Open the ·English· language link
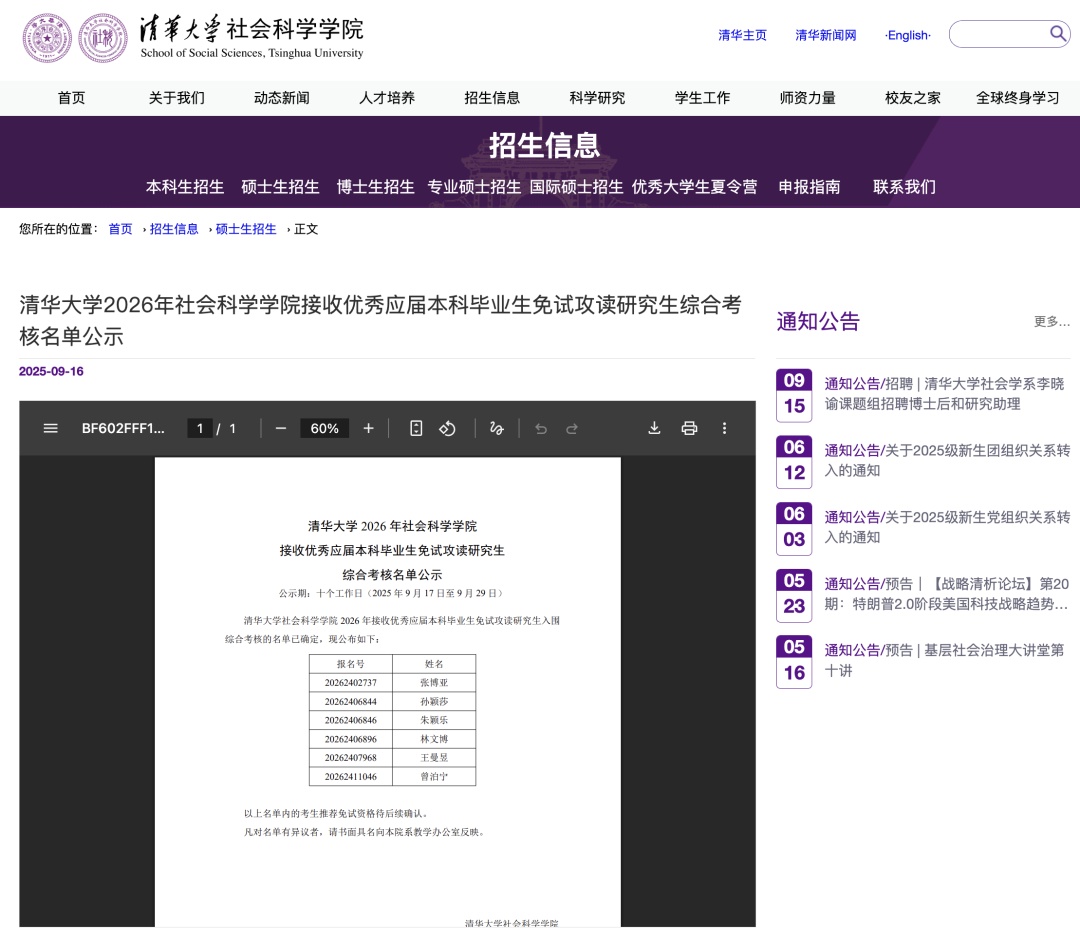This screenshot has width=1080, height=943. tap(906, 35)
